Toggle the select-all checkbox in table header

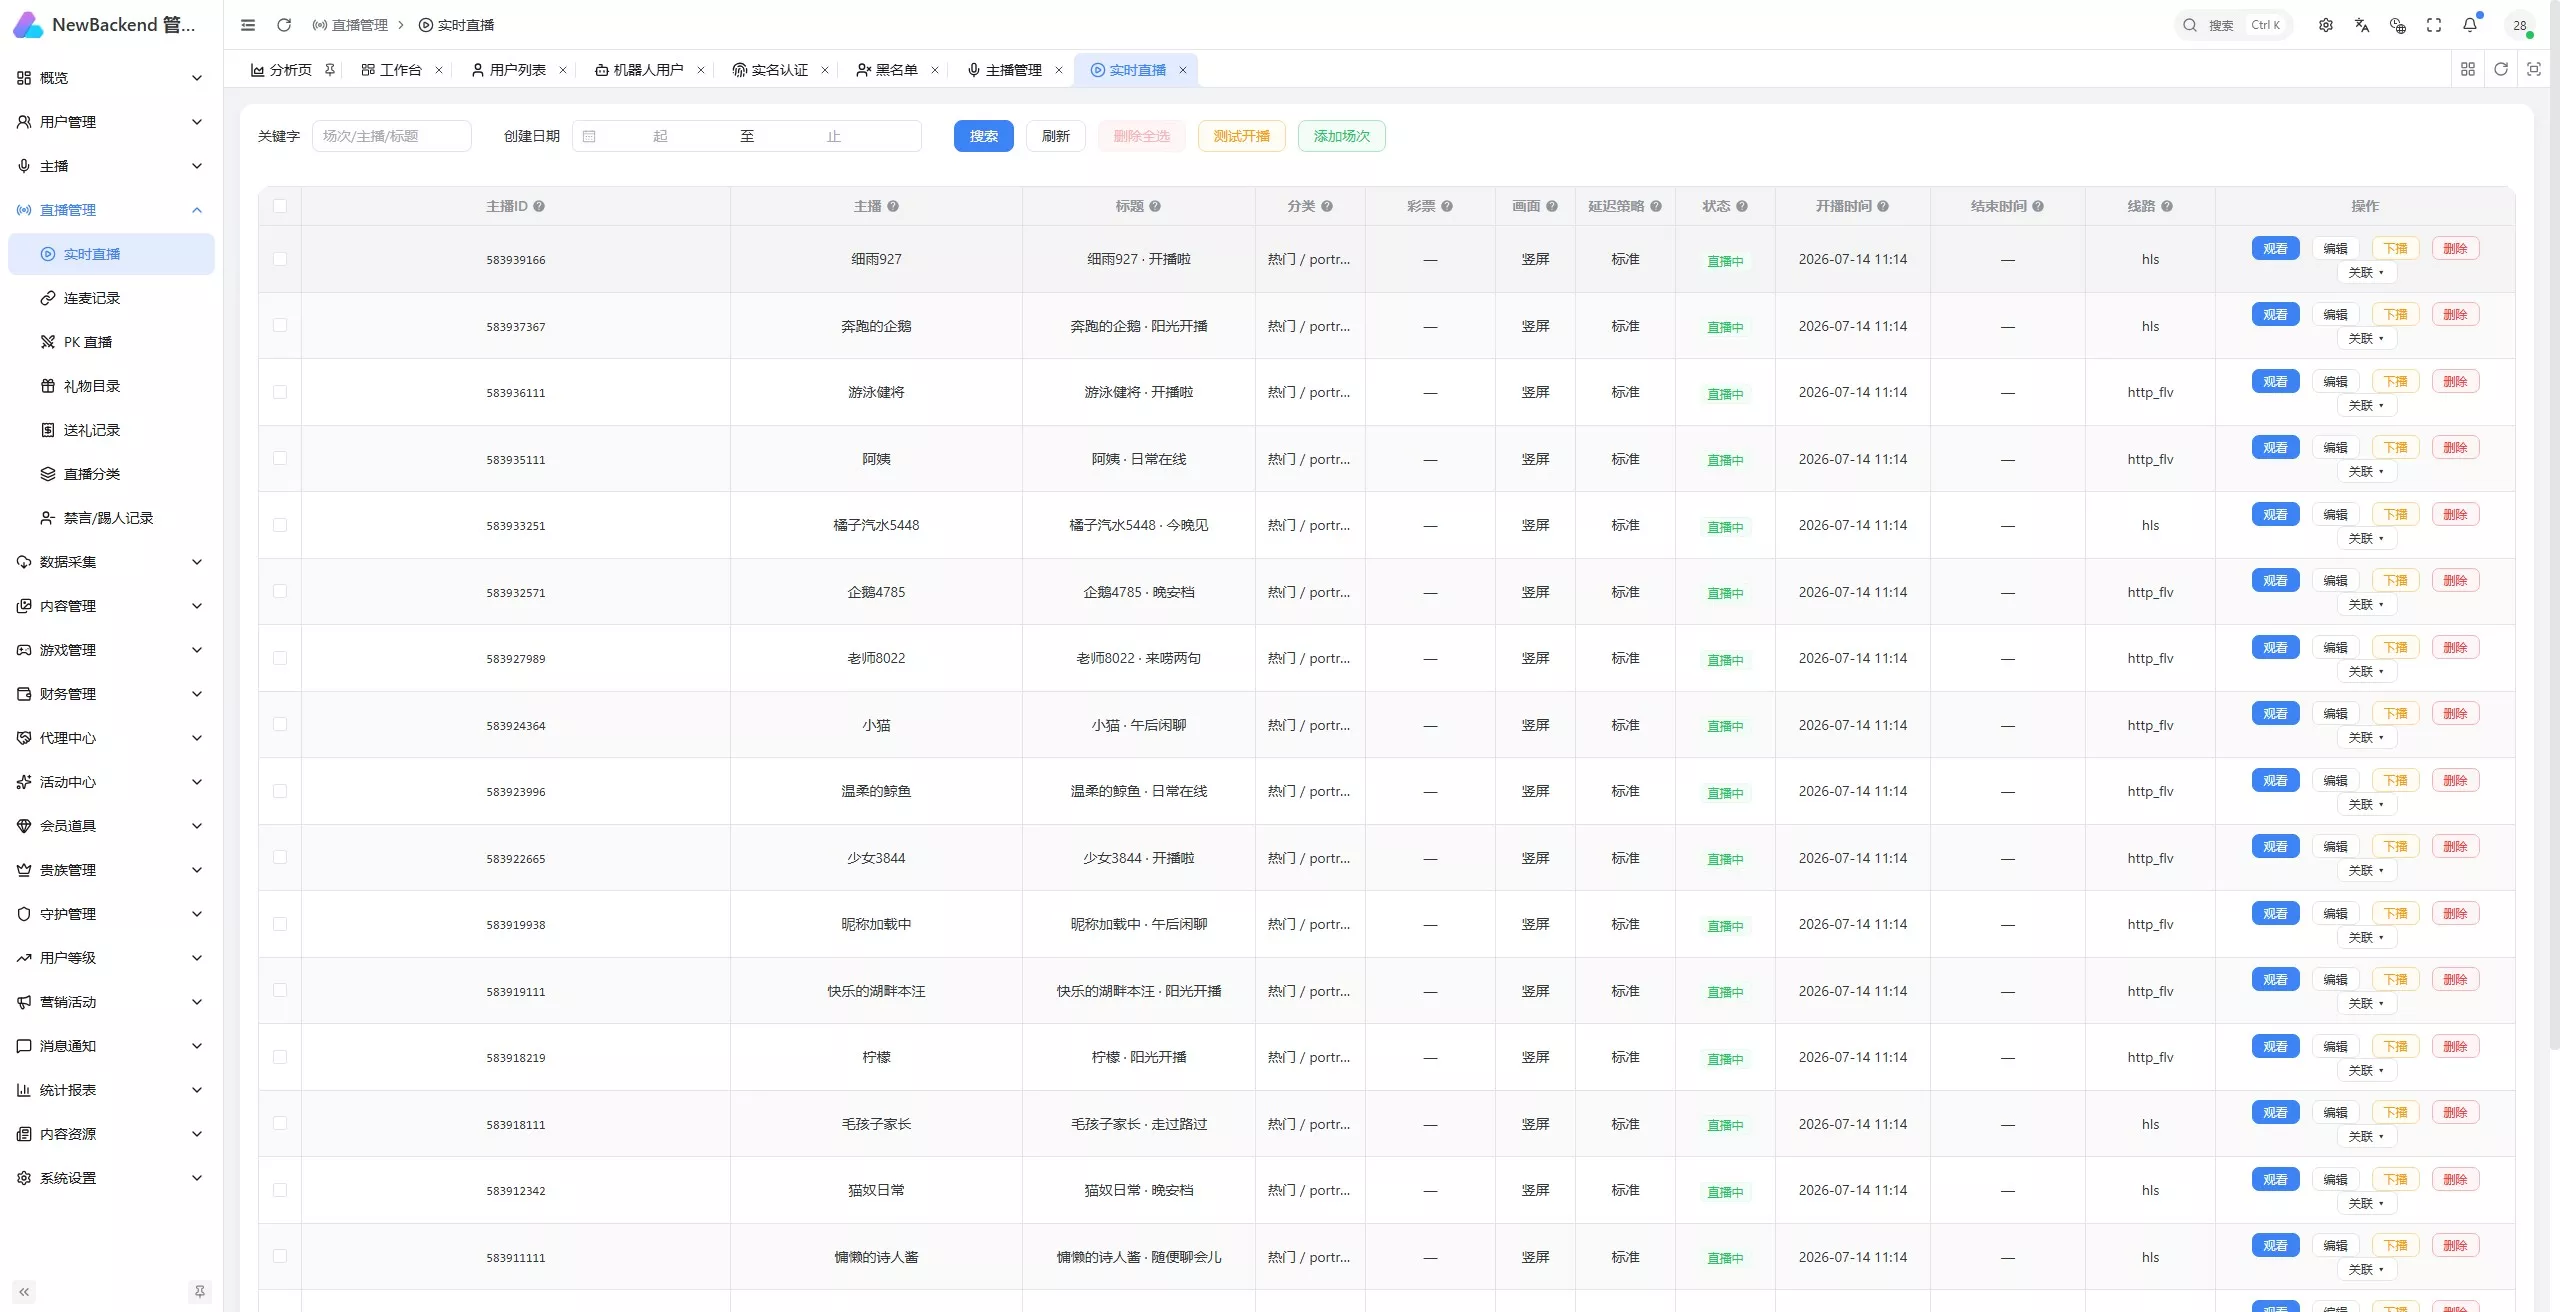[x=280, y=206]
